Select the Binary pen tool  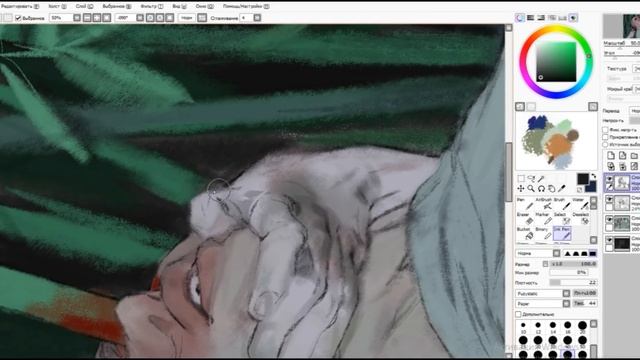click(543, 234)
